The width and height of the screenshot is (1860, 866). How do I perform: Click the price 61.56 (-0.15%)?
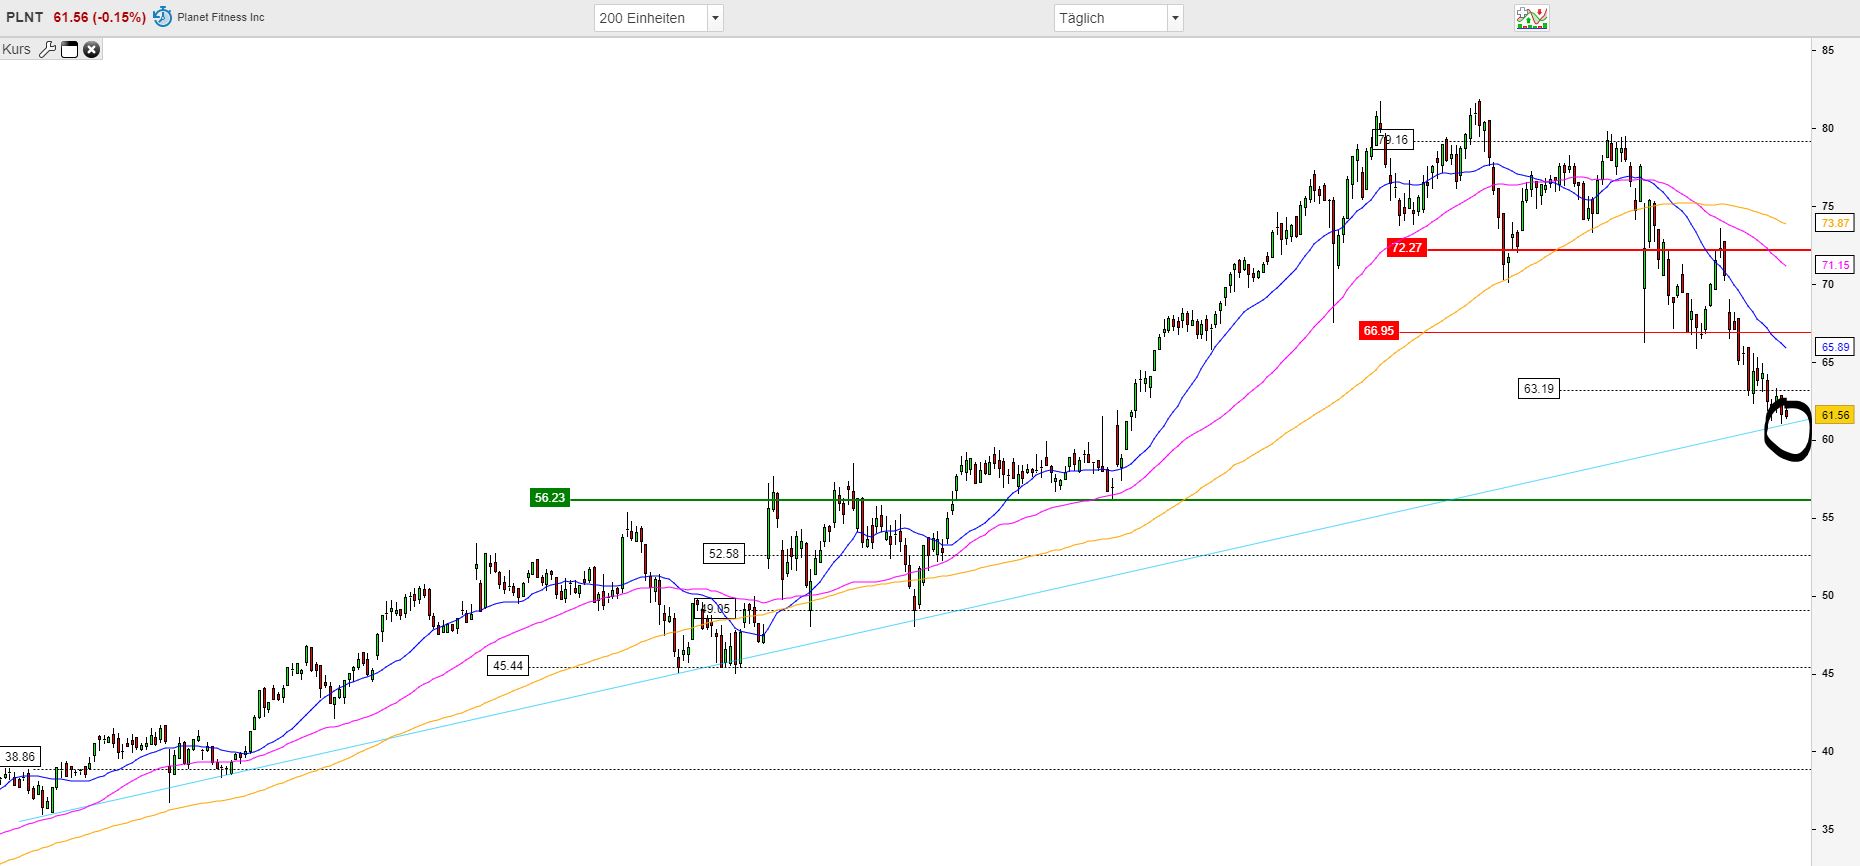click(99, 17)
